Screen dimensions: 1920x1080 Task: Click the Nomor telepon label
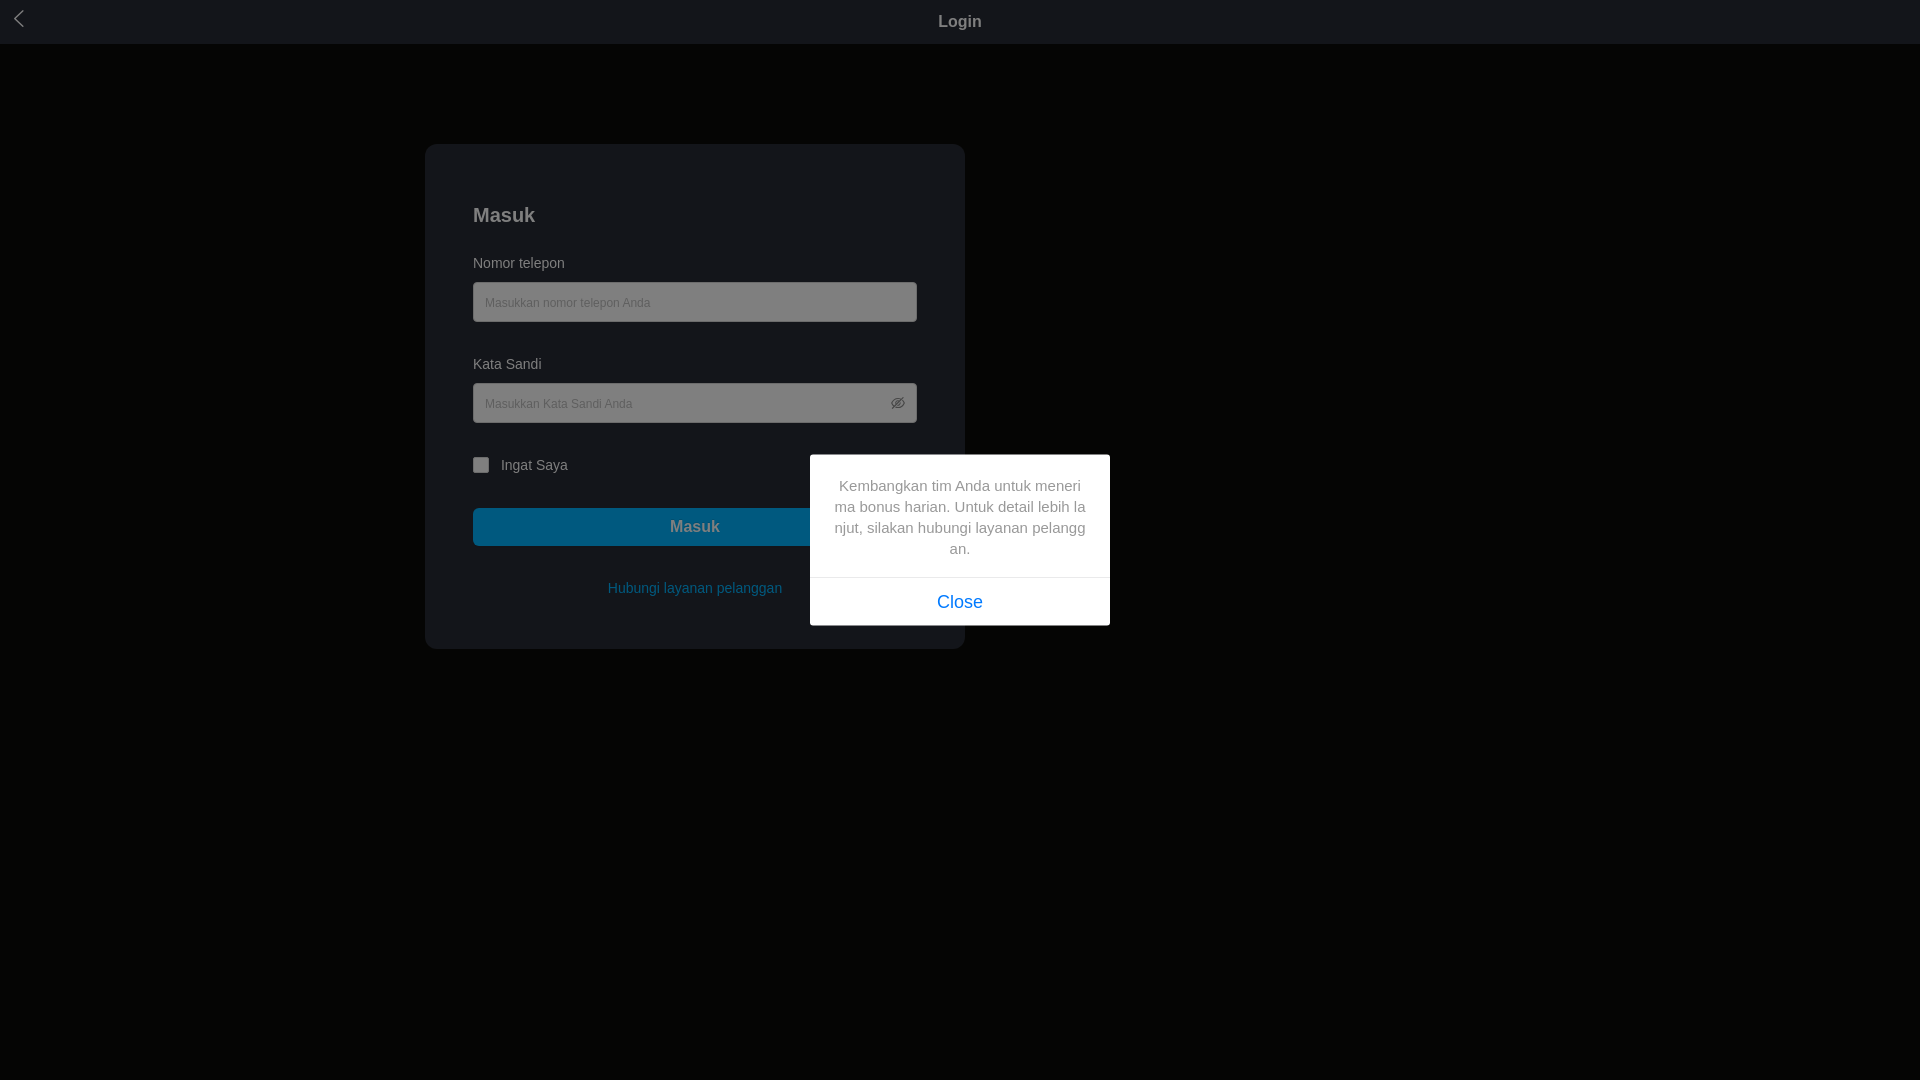[x=519, y=263]
